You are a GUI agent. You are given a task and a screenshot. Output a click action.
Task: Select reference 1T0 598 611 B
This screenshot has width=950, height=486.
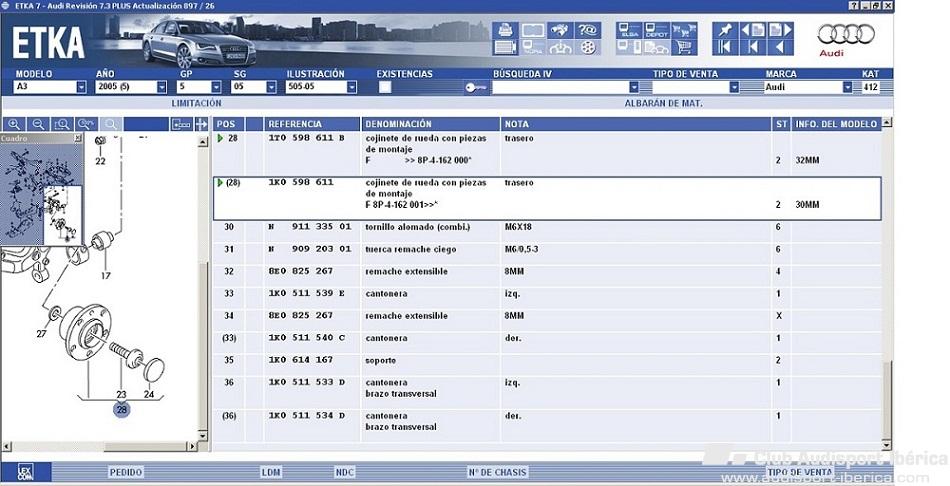(307, 138)
